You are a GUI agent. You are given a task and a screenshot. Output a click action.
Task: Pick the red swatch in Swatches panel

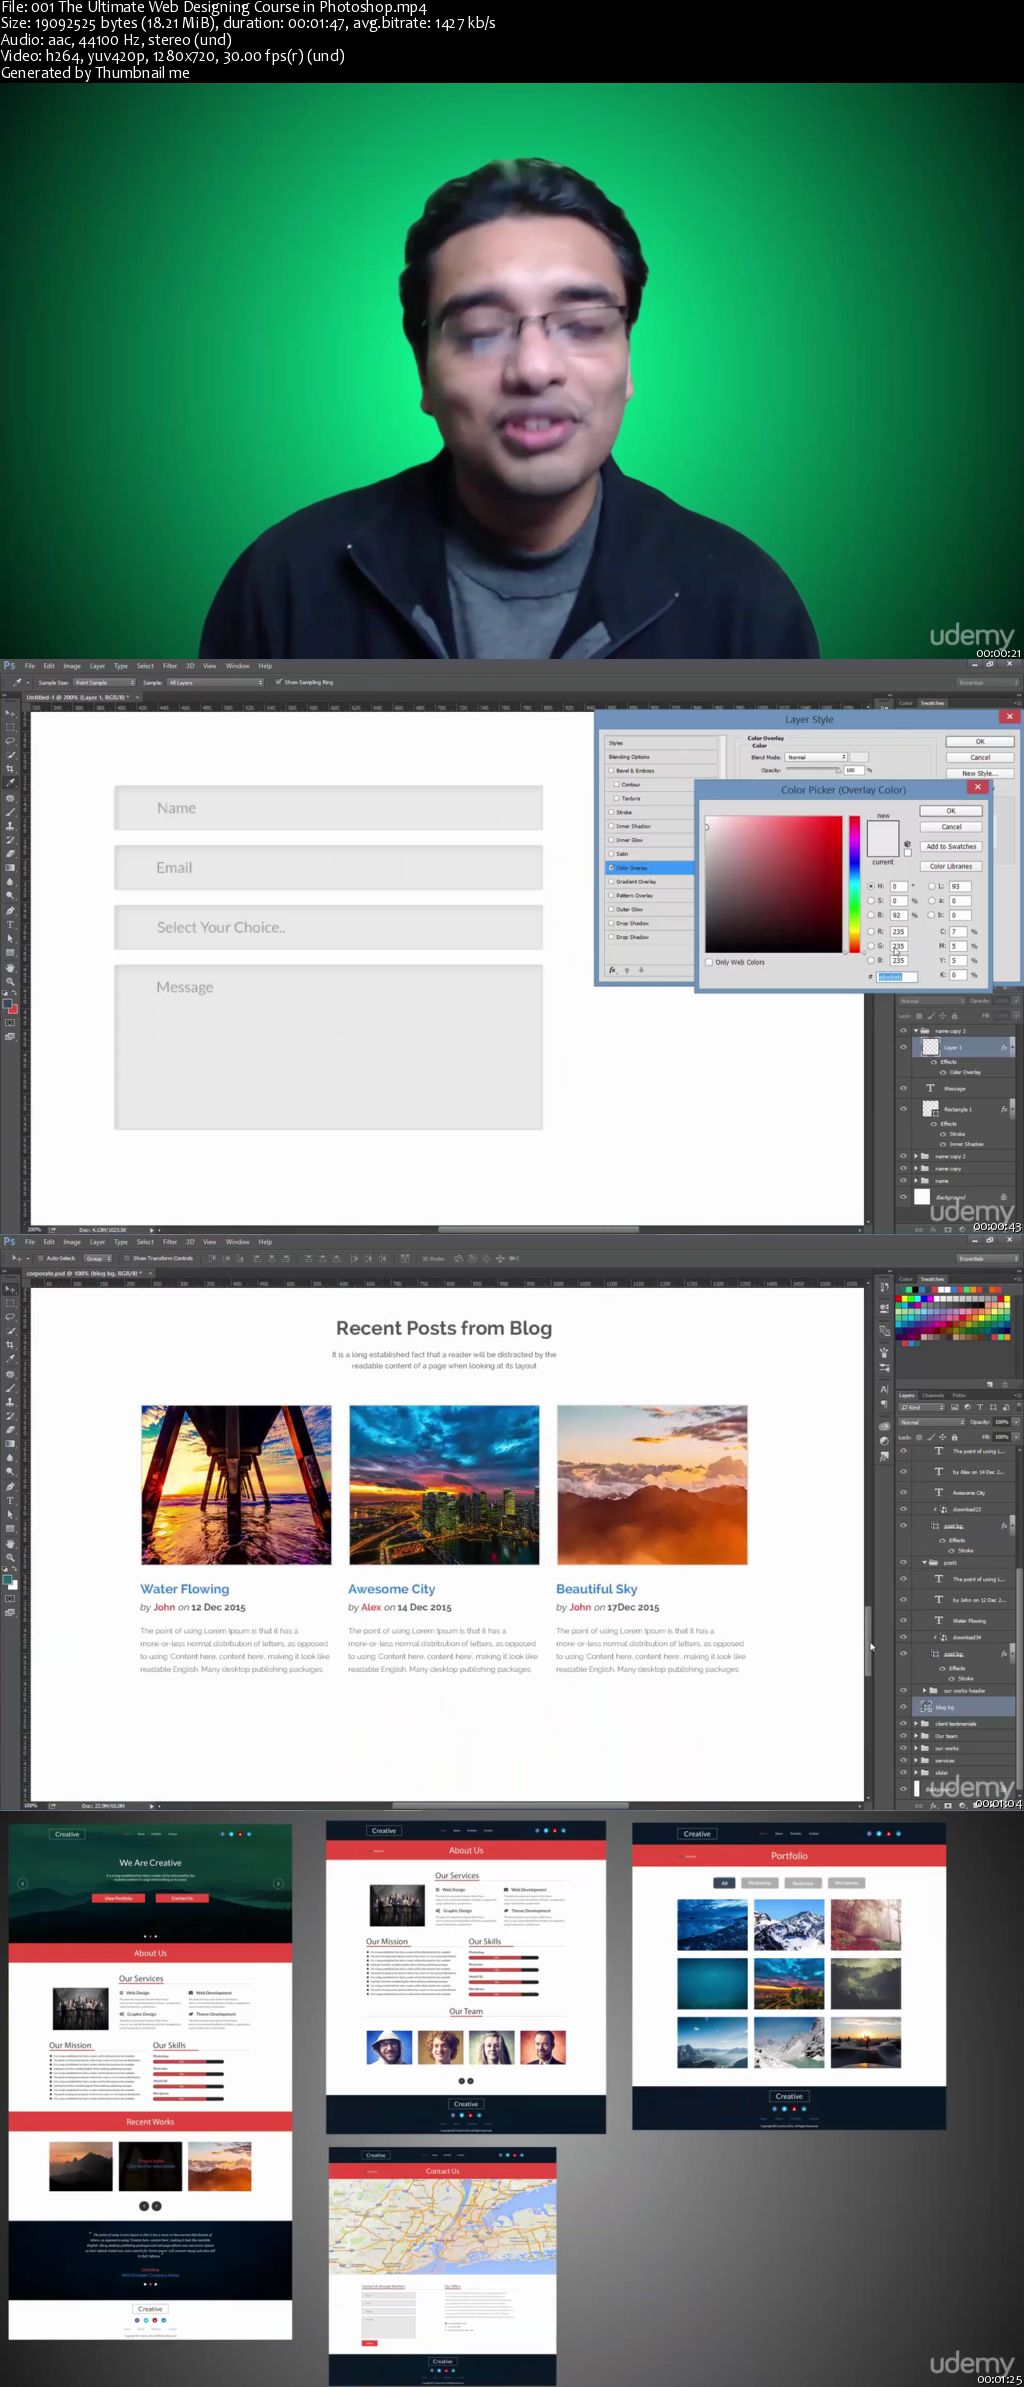[899, 1299]
